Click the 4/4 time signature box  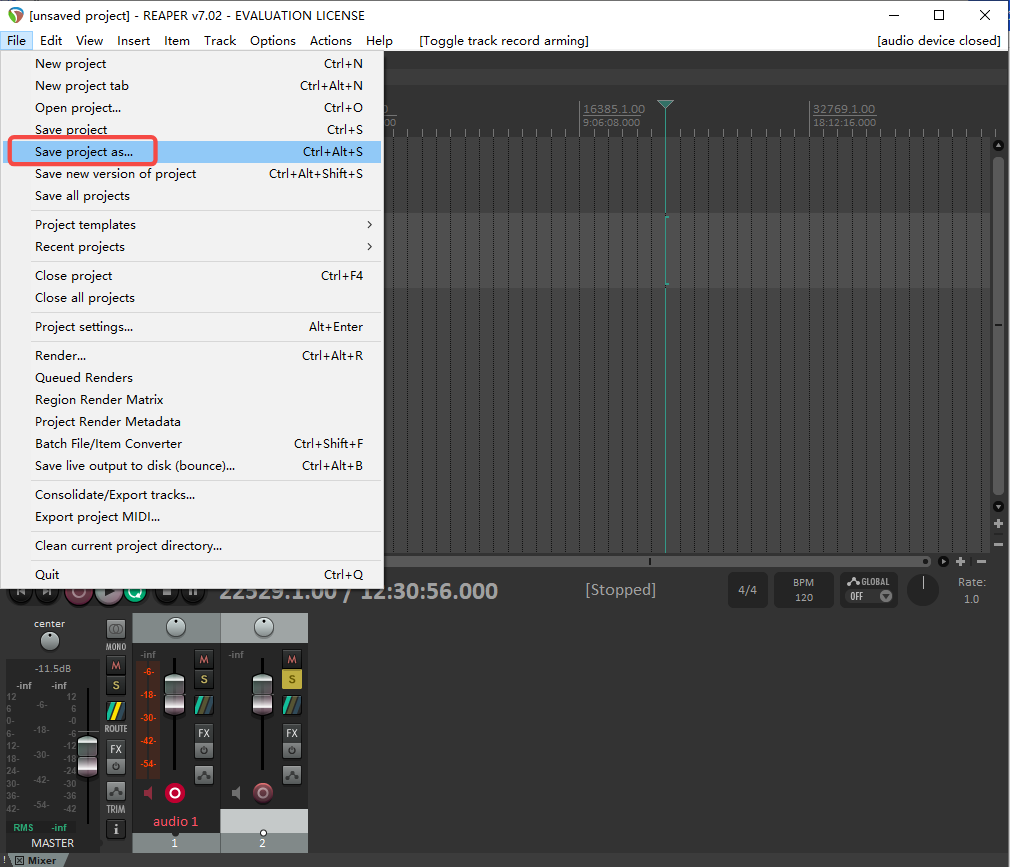(x=747, y=590)
